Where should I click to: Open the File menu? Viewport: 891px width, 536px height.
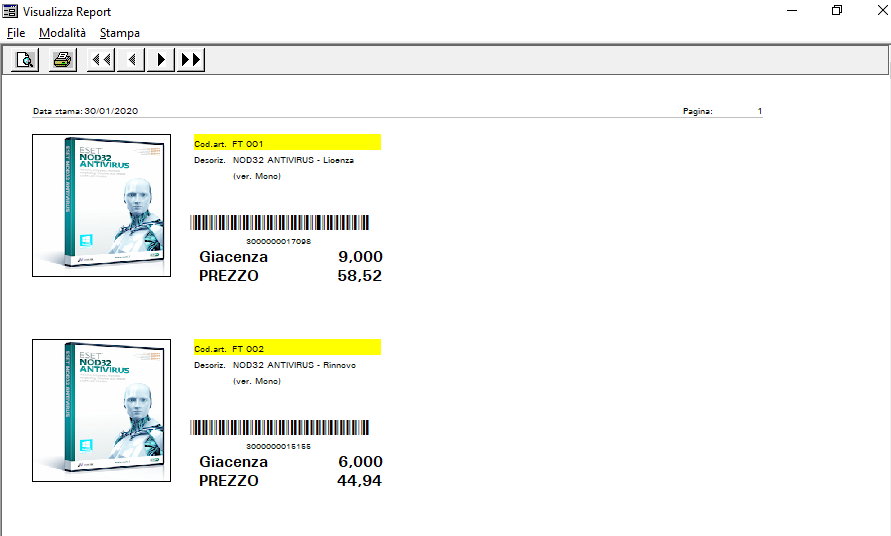tap(16, 33)
